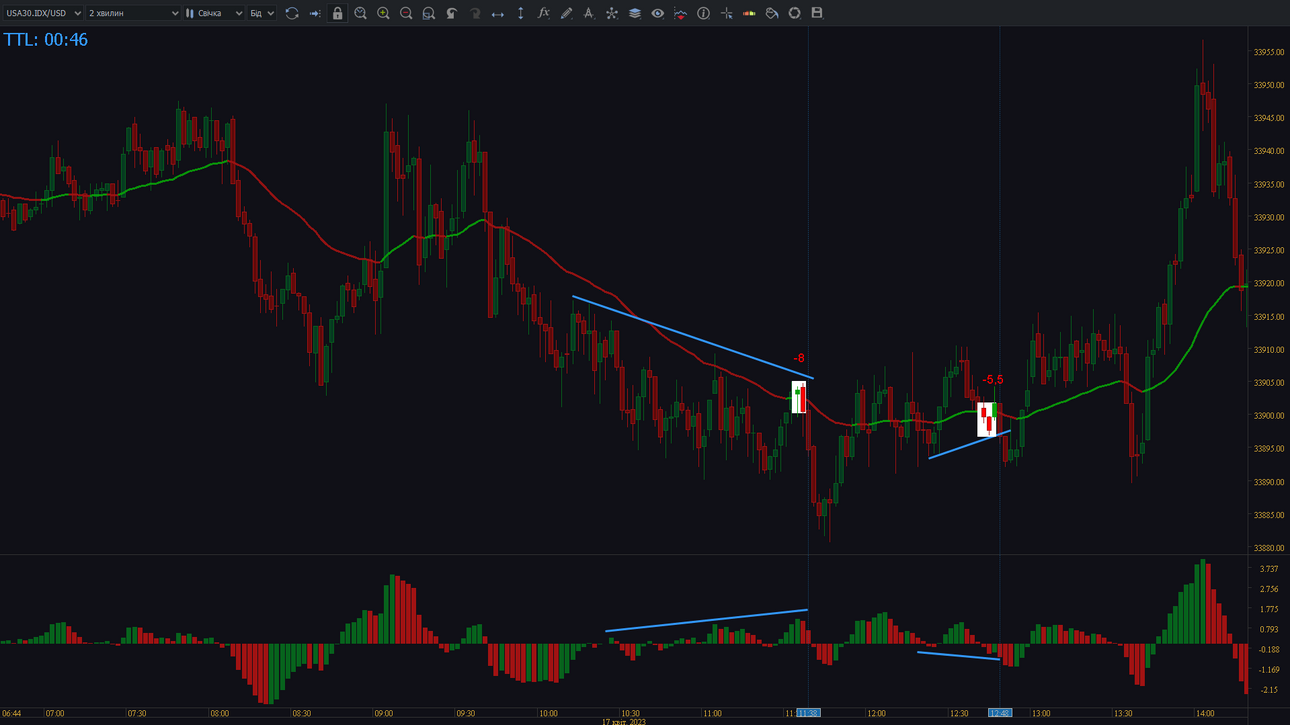Click the camera shutter snapshot icon
Screen dimensions: 1290x725
click(795, 13)
